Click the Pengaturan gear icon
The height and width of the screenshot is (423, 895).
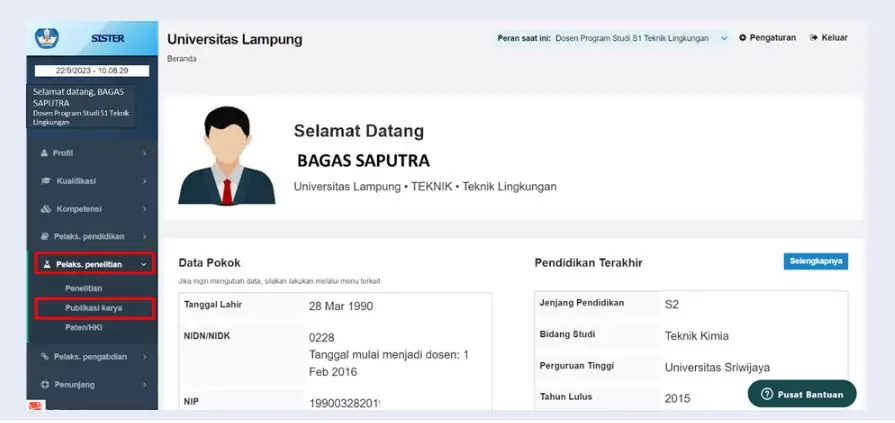click(x=743, y=38)
